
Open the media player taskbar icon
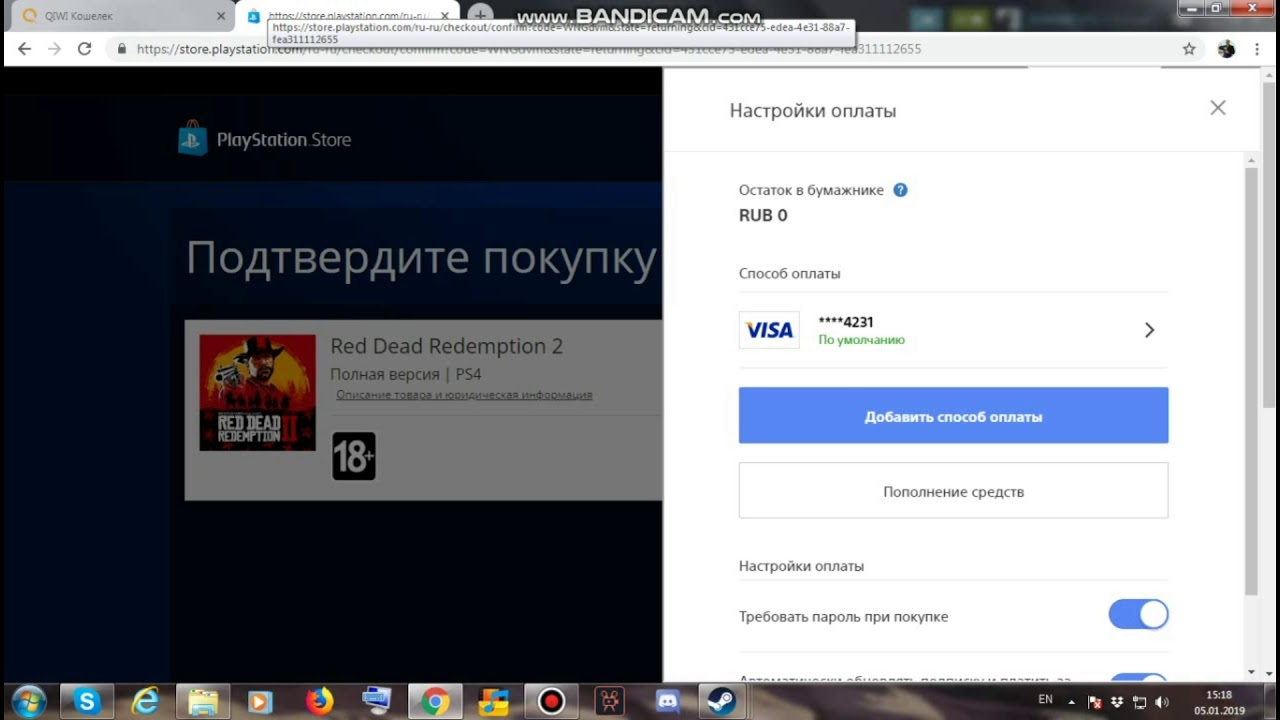[260, 702]
